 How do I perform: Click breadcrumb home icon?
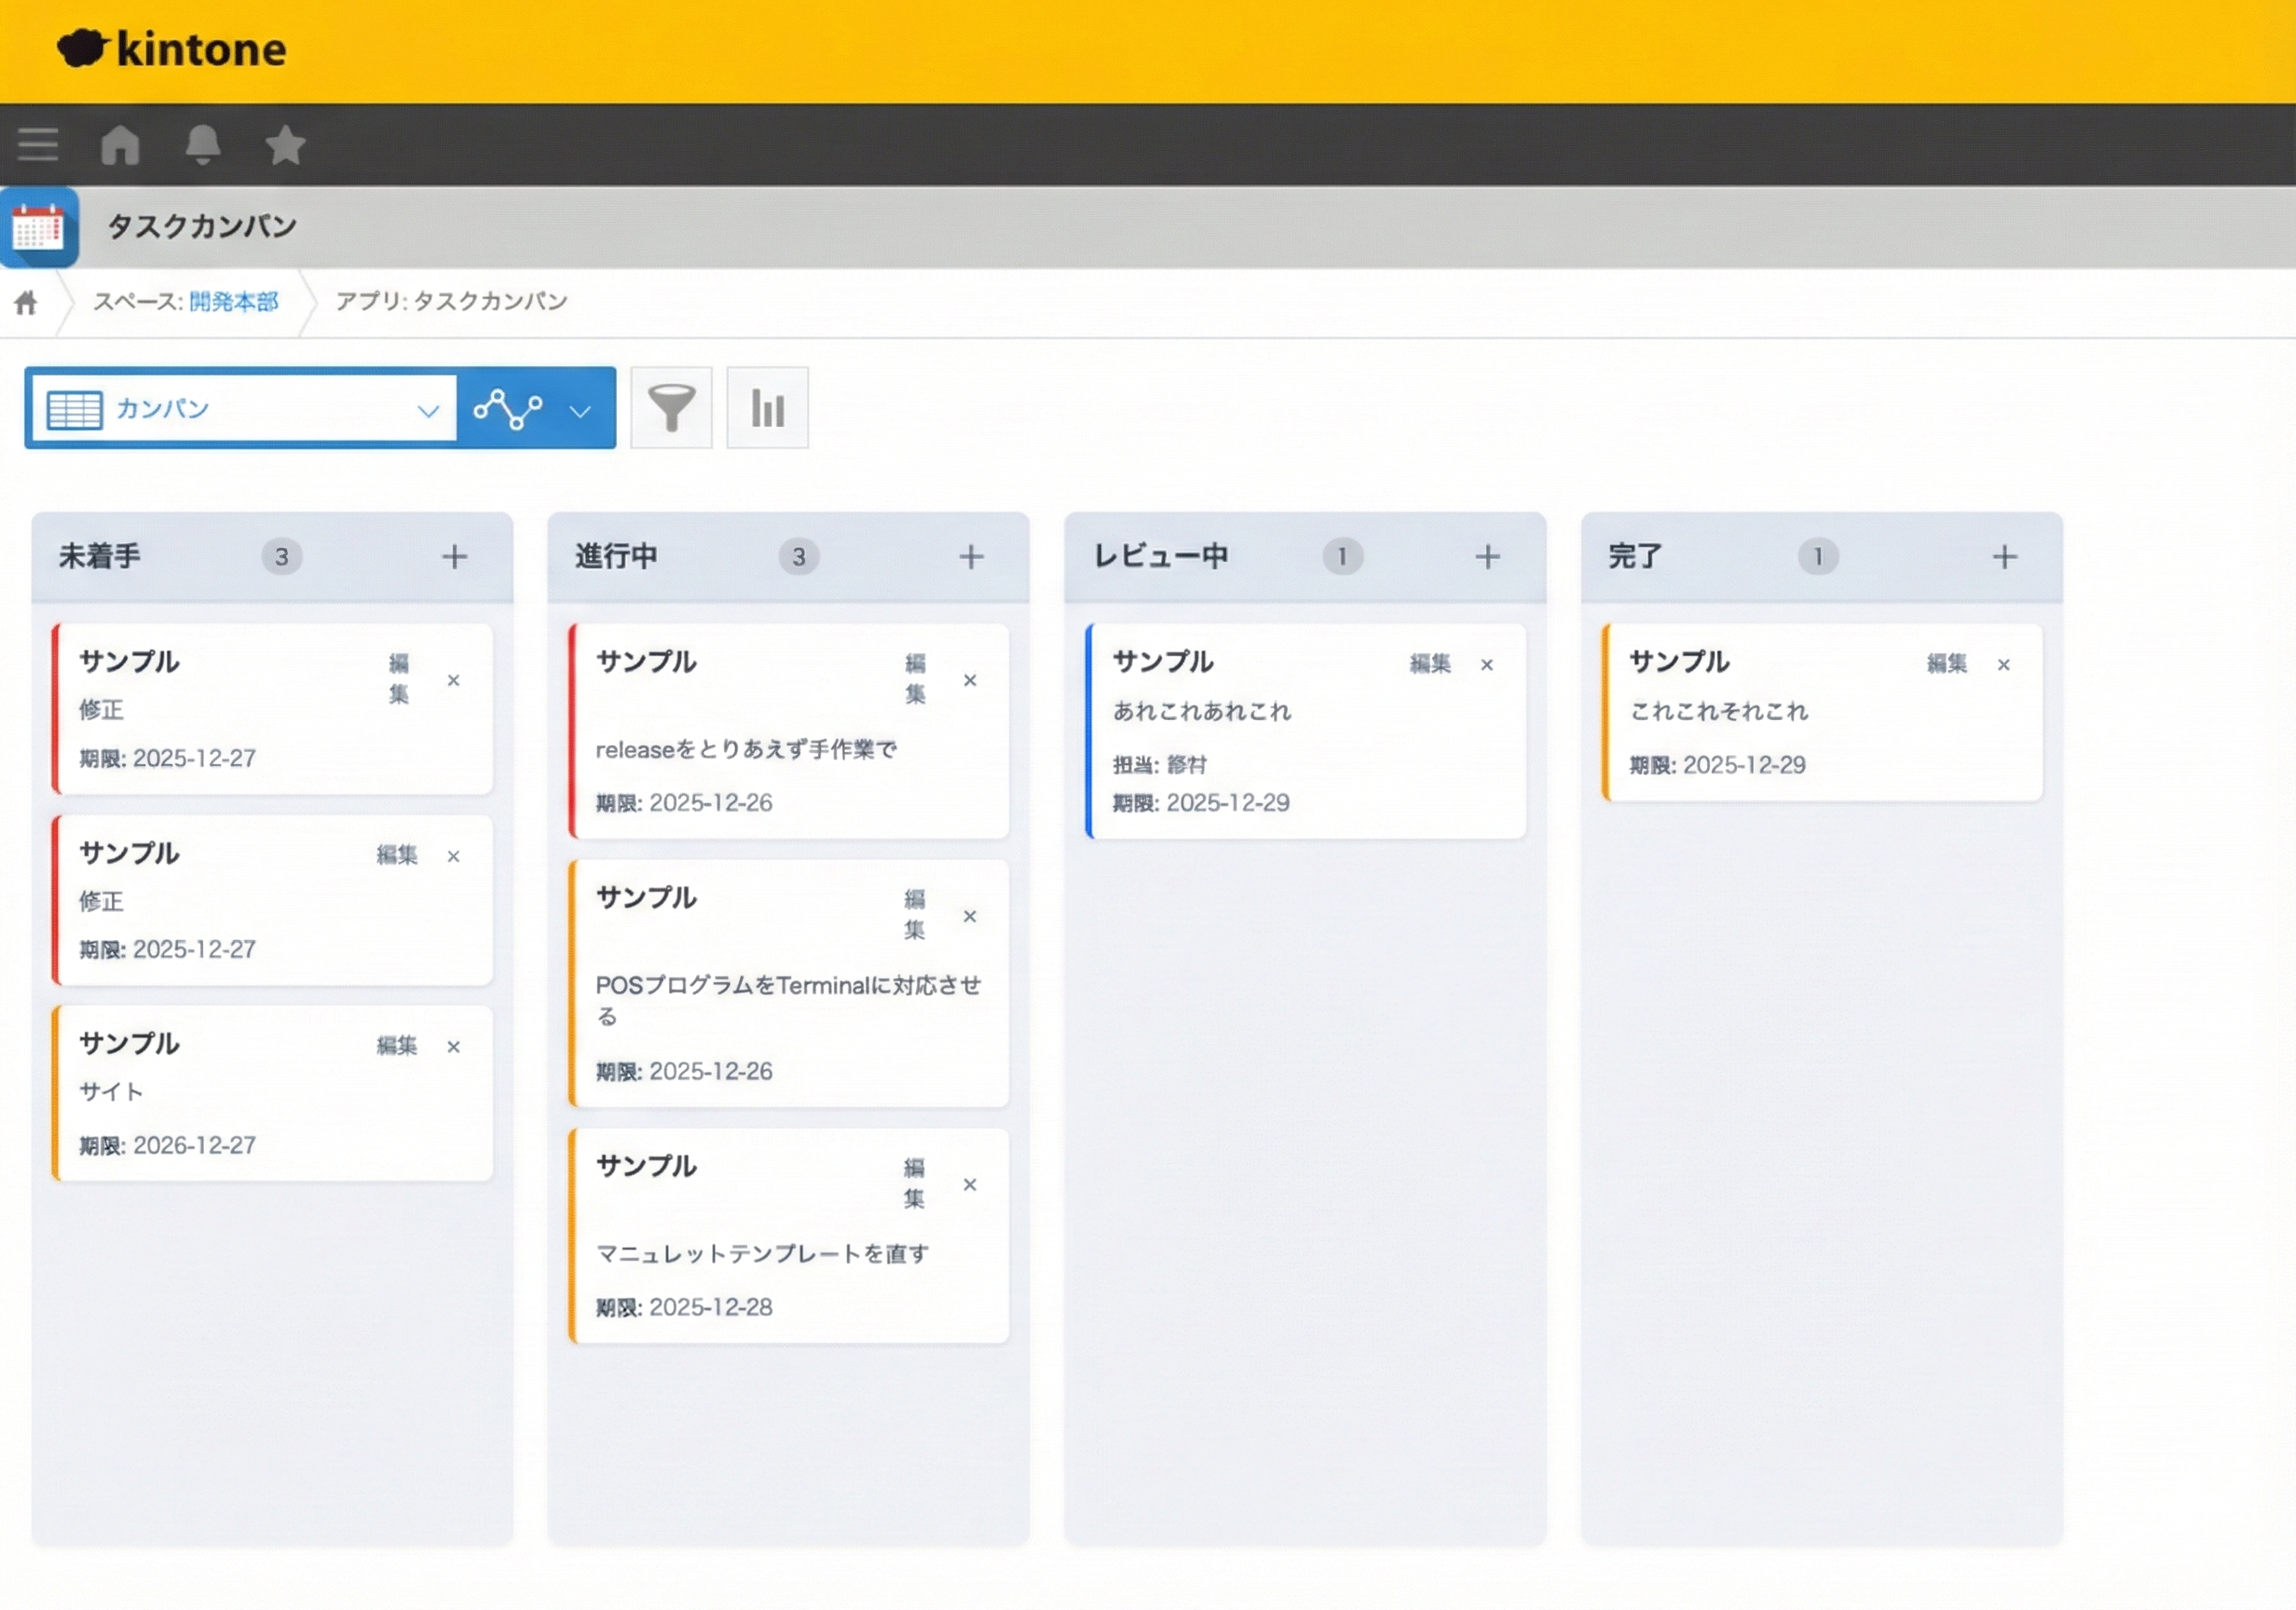(26, 302)
